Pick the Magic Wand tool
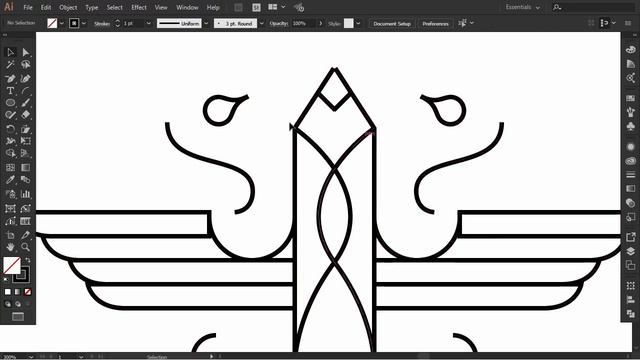The image size is (640, 360). pyautogui.click(x=10, y=64)
